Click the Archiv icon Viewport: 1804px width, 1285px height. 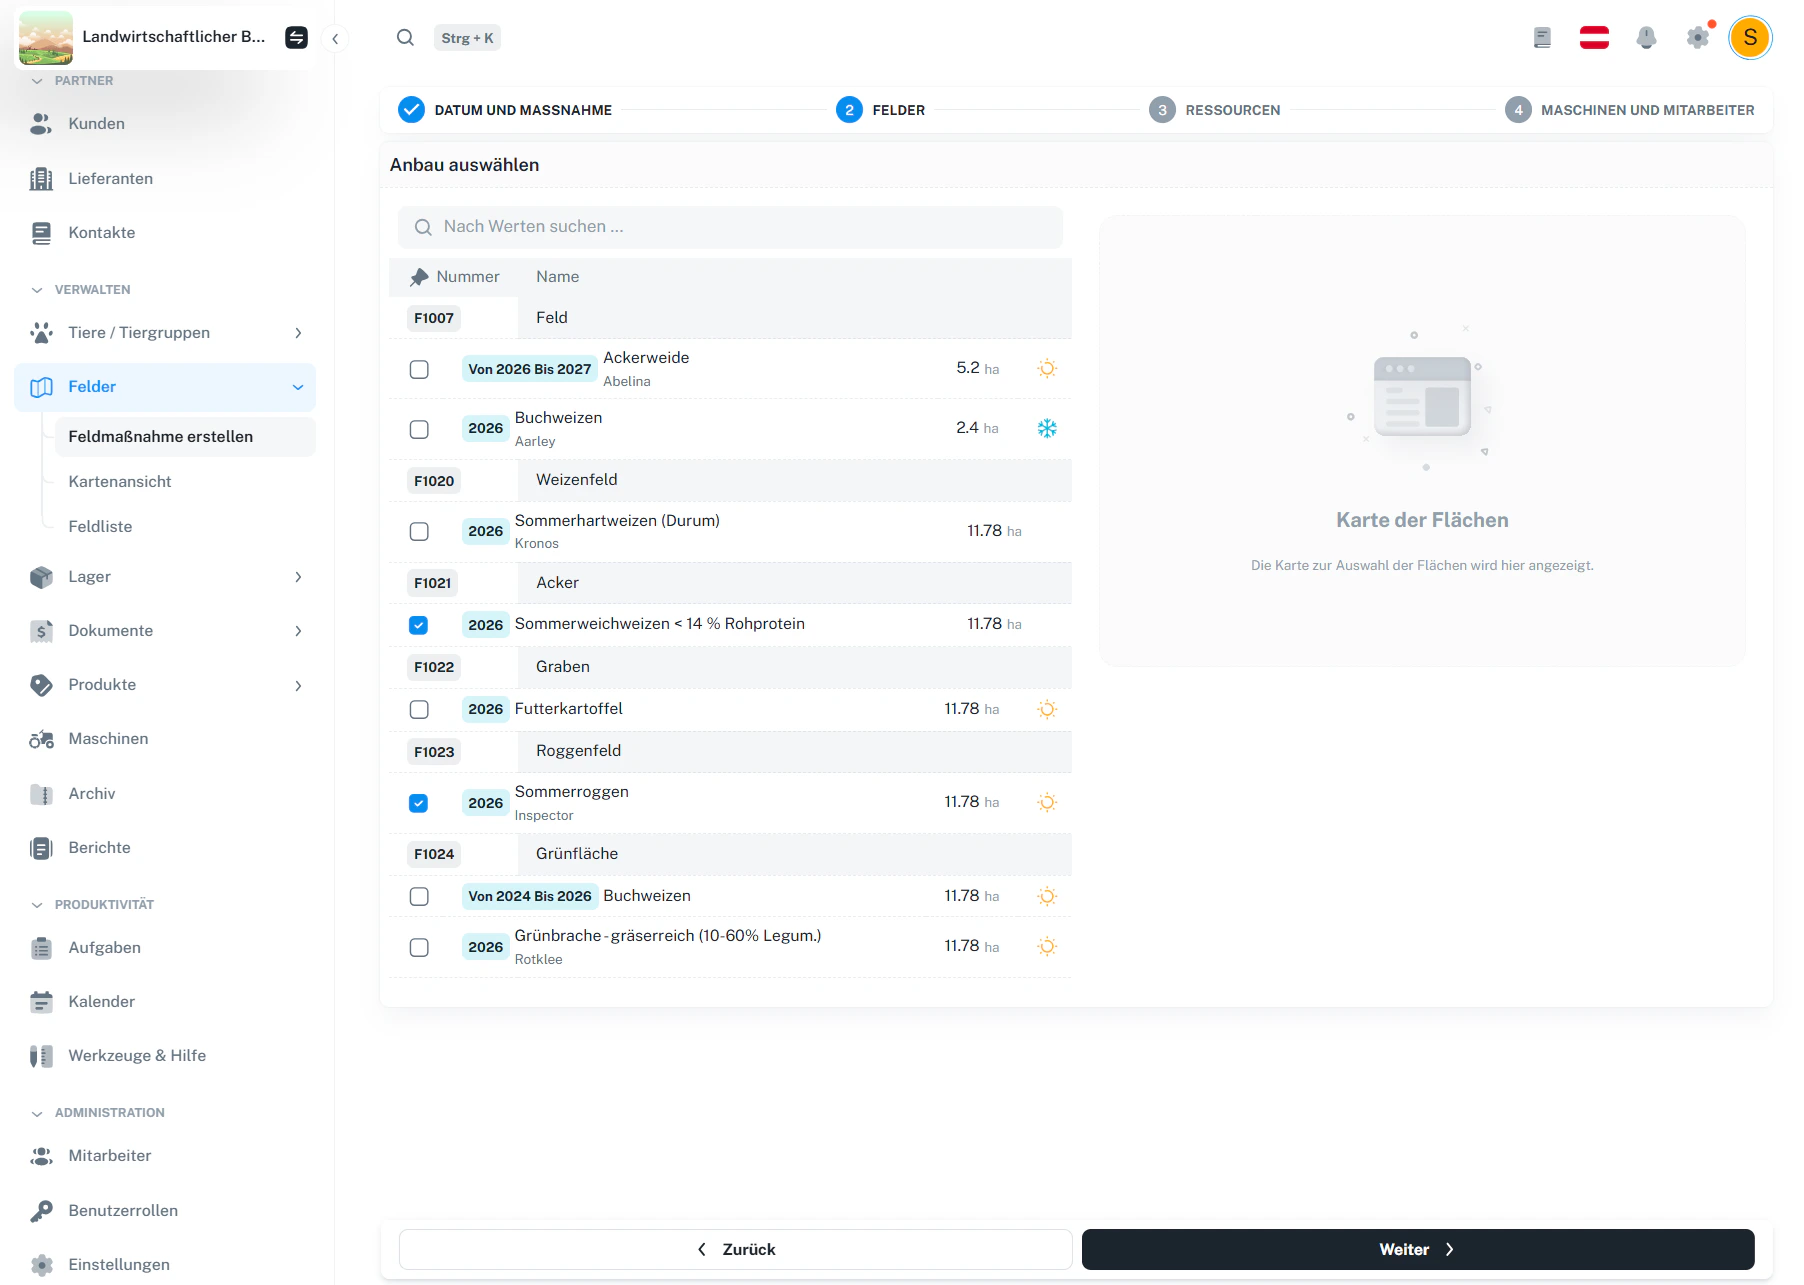41,794
